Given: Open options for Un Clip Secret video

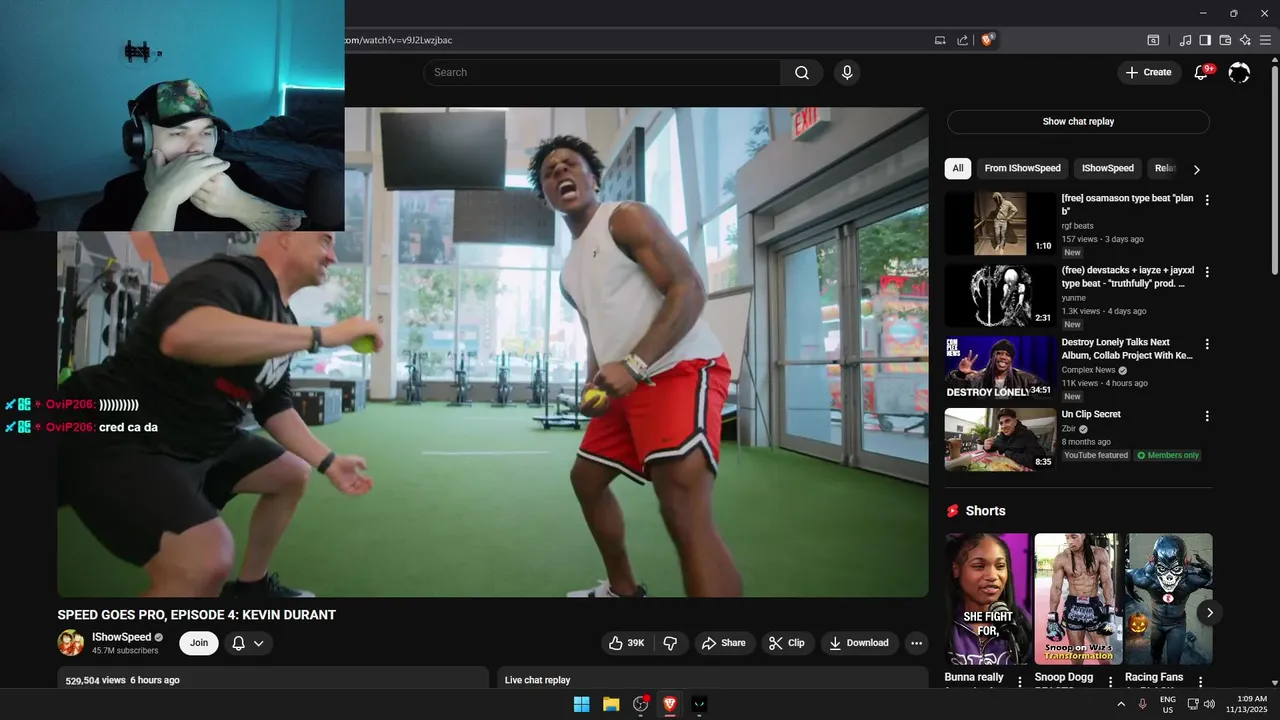Looking at the screenshot, I should pyautogui.click(x=1207, y=416).
